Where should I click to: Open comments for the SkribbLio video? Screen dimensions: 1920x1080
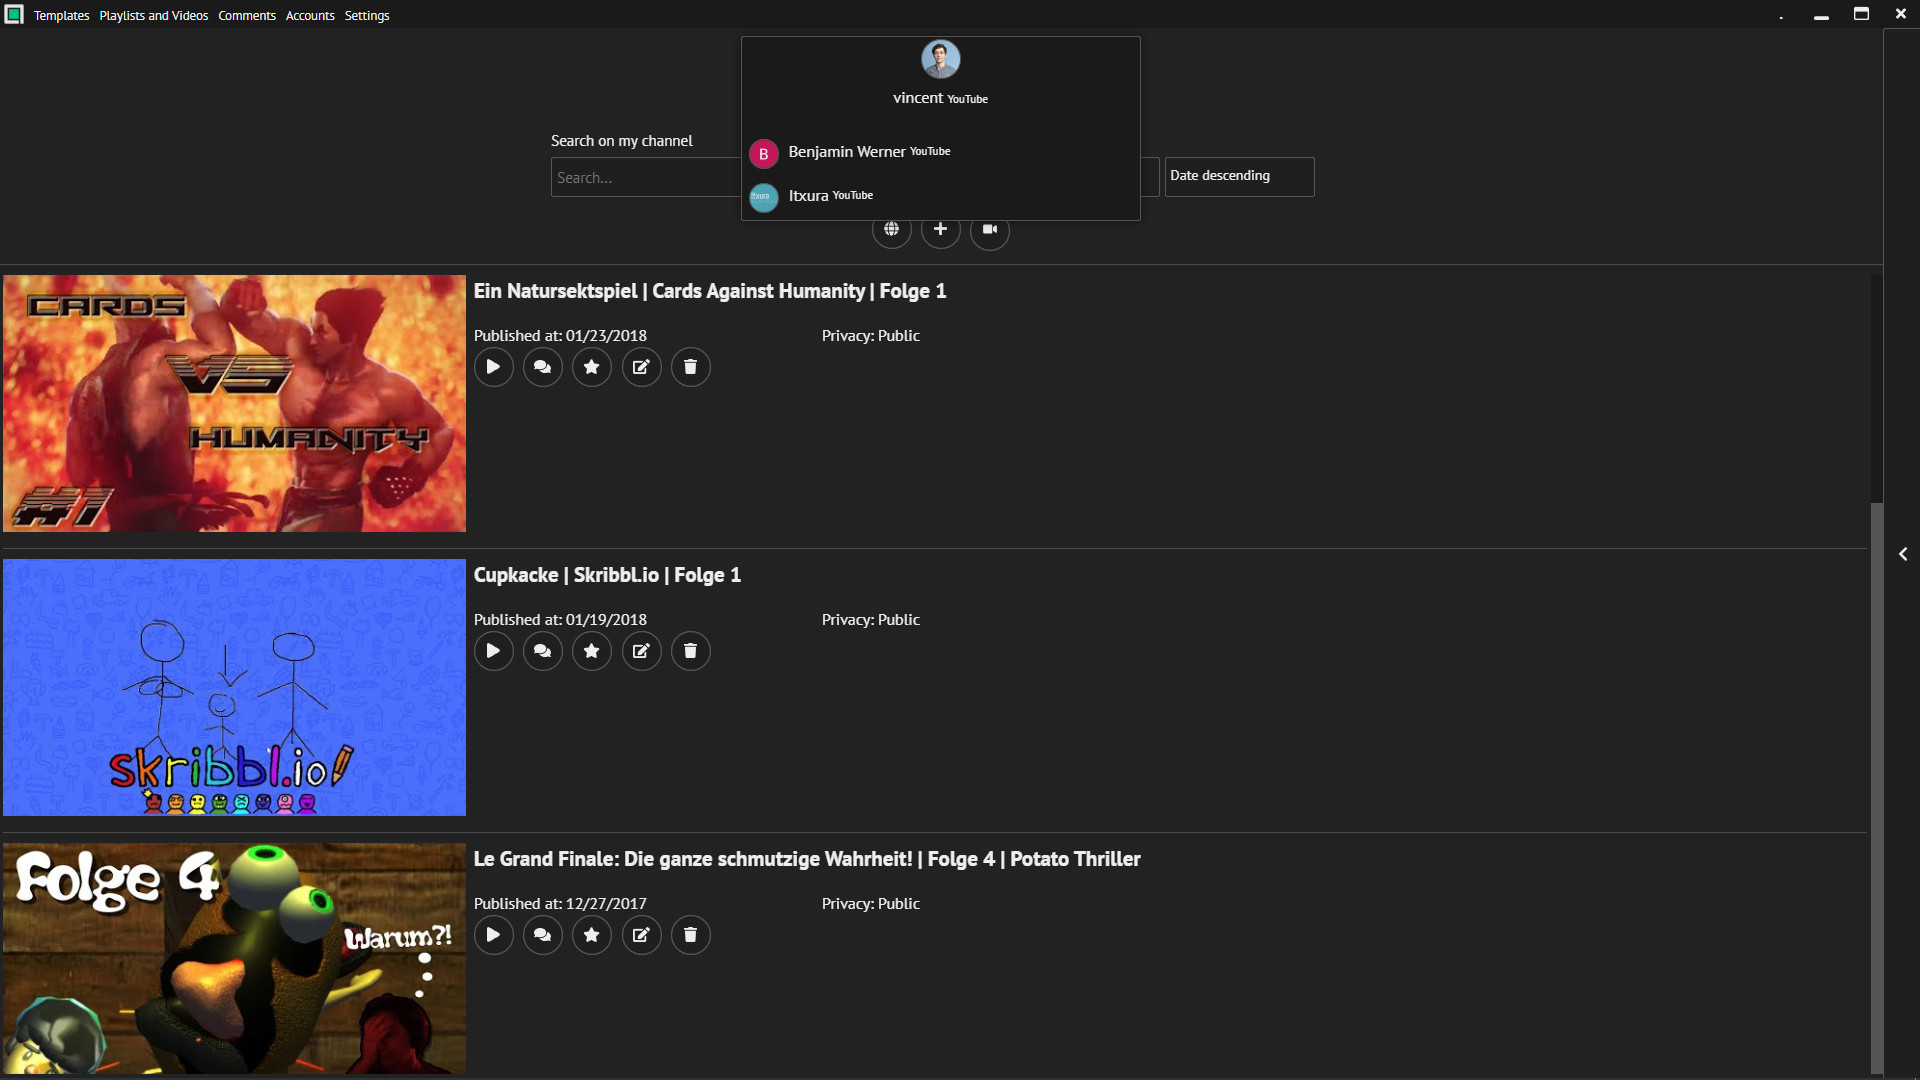542,651
